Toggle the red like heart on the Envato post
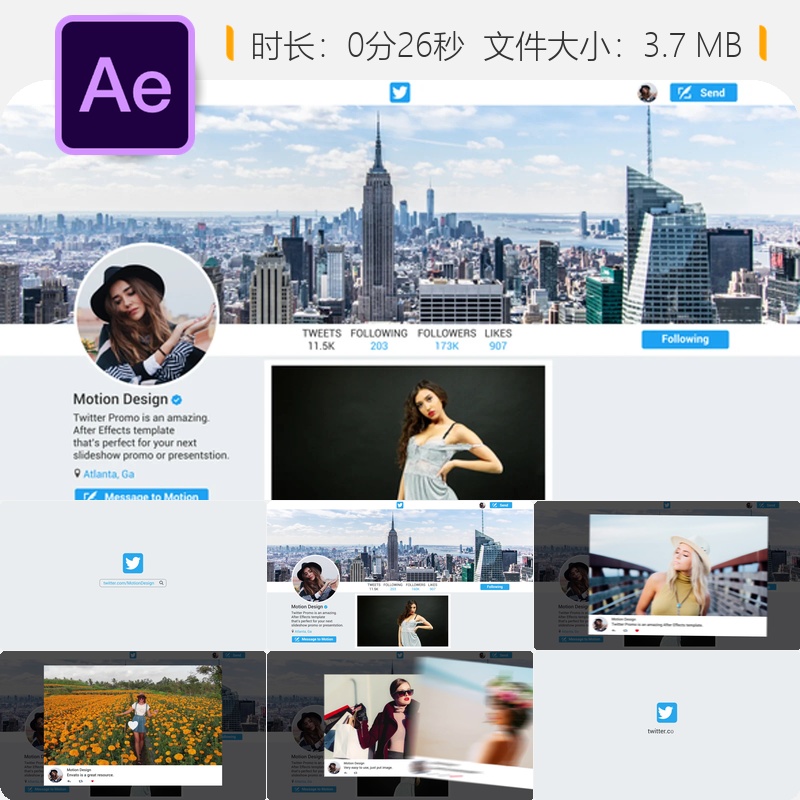This screenshot has height=800, width=800. pyautogui.click(x=92, y=783)
